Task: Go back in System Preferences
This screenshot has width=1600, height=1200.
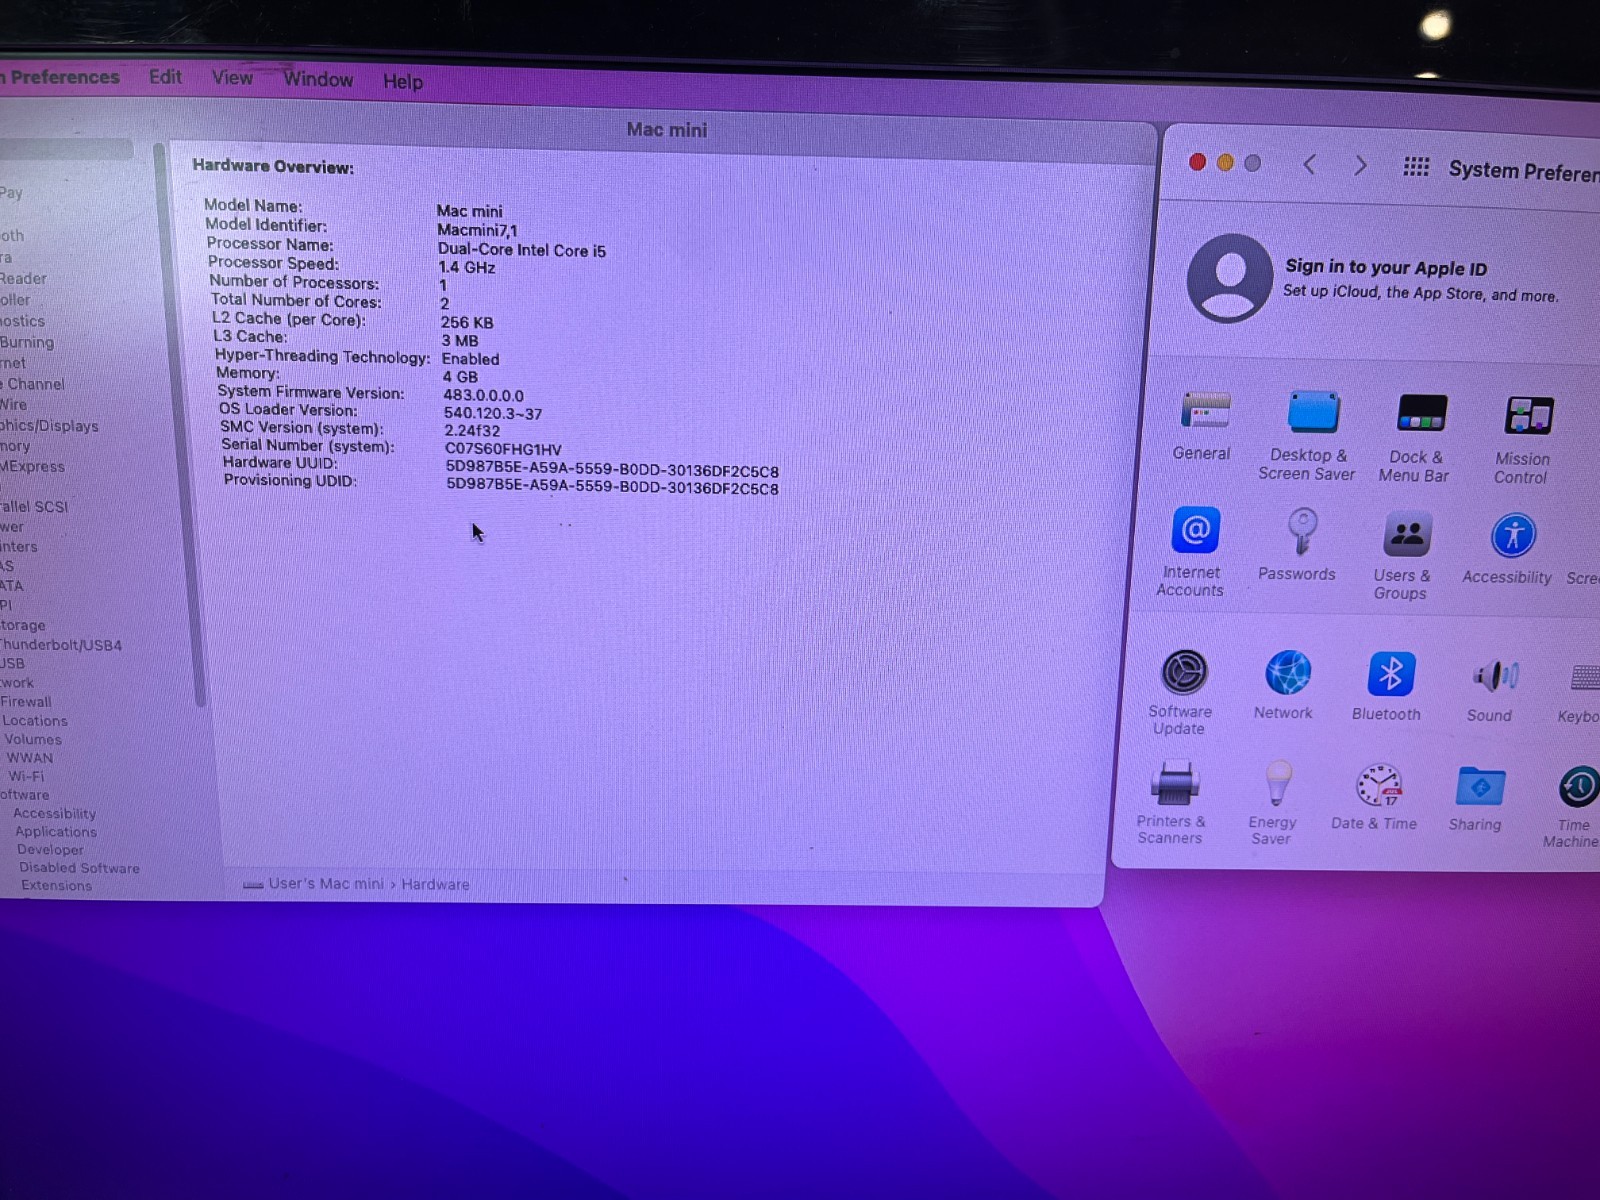Action: pyautogui.click(x=1309, y=165)
